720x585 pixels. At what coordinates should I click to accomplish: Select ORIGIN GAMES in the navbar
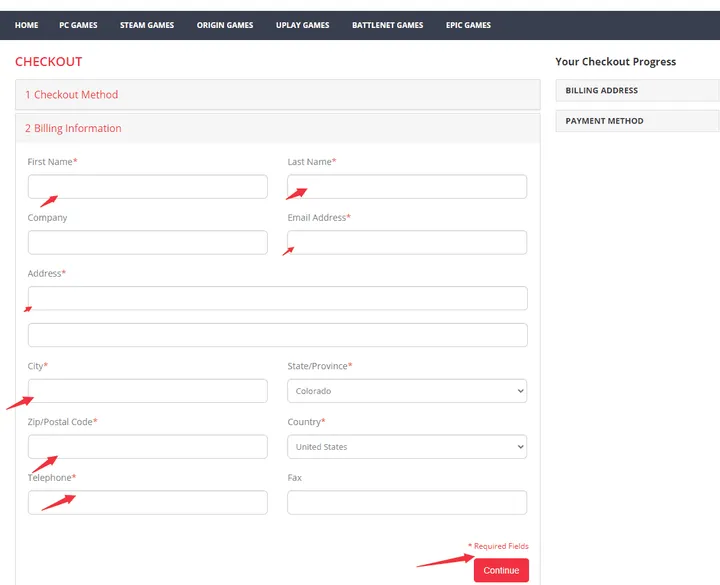pos(225,25)
